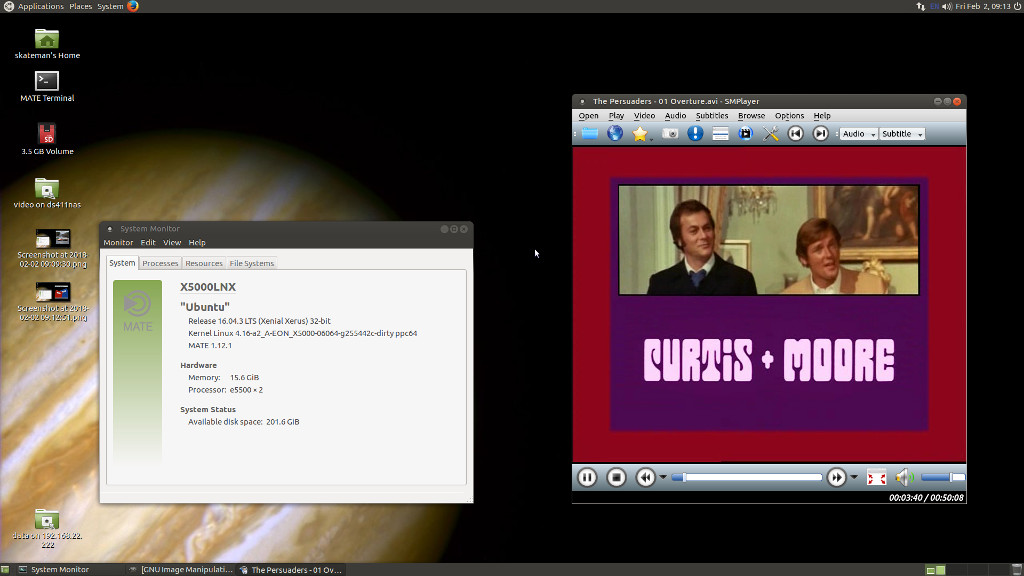Show file information via blue exclamation icon
The height and width of the screenshot is (576, 1024).
[x=695, y=134]
